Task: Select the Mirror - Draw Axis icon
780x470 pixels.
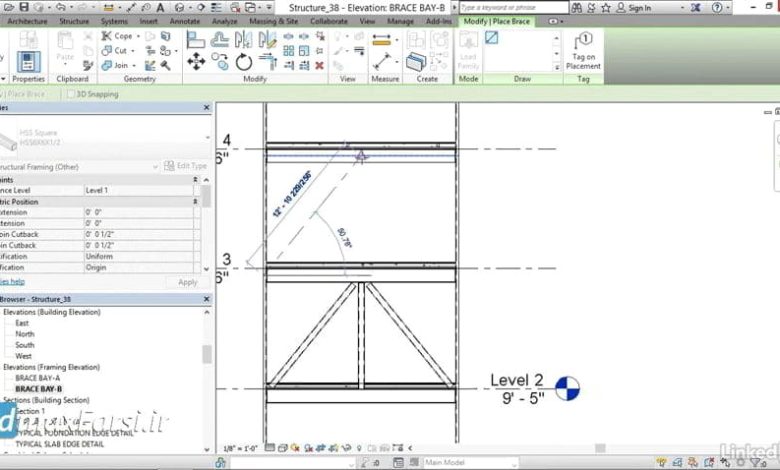Action: click(268, 39)
